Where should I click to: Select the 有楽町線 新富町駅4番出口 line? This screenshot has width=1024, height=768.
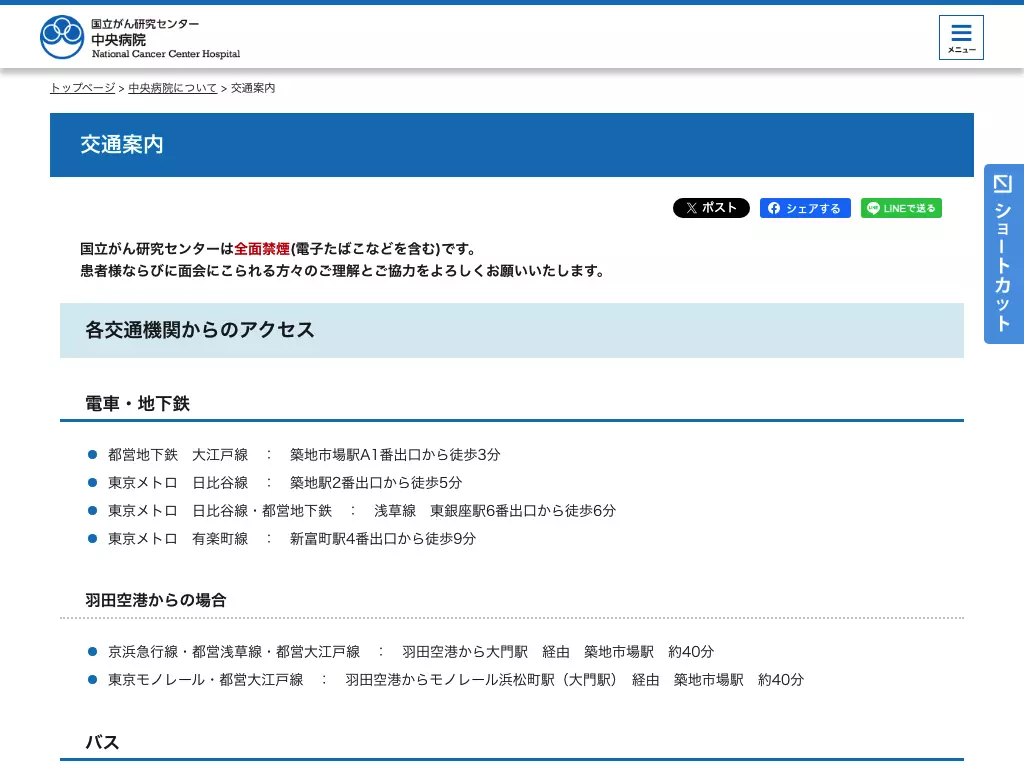tap(292, 539)
